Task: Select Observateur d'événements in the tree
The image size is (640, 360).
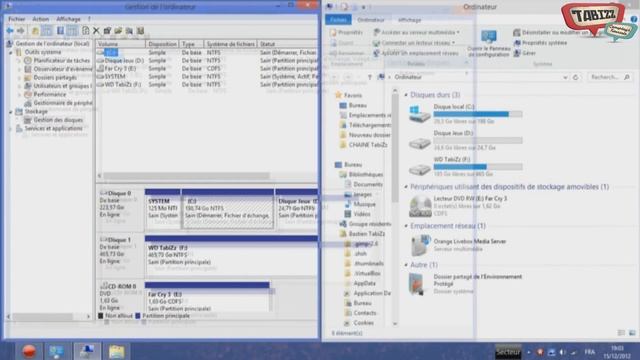Action: pos(58,69)
